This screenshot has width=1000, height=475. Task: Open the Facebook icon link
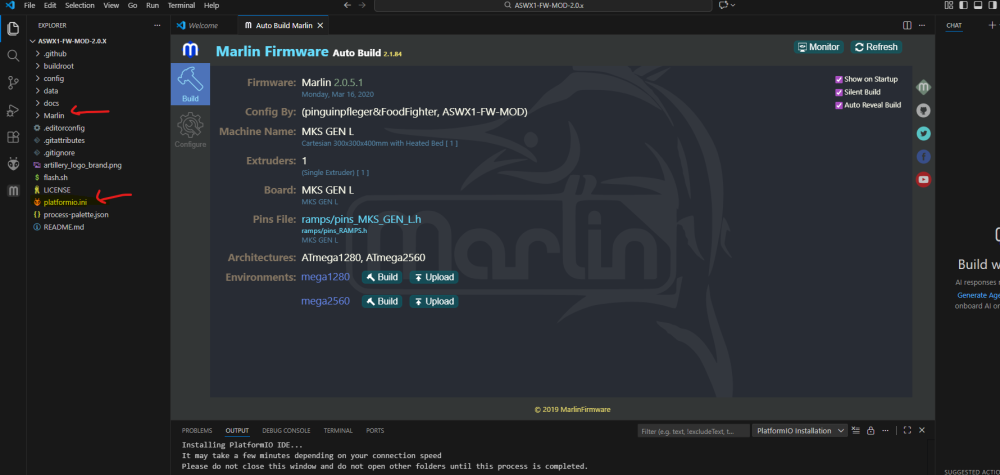(x=923, y=156)
